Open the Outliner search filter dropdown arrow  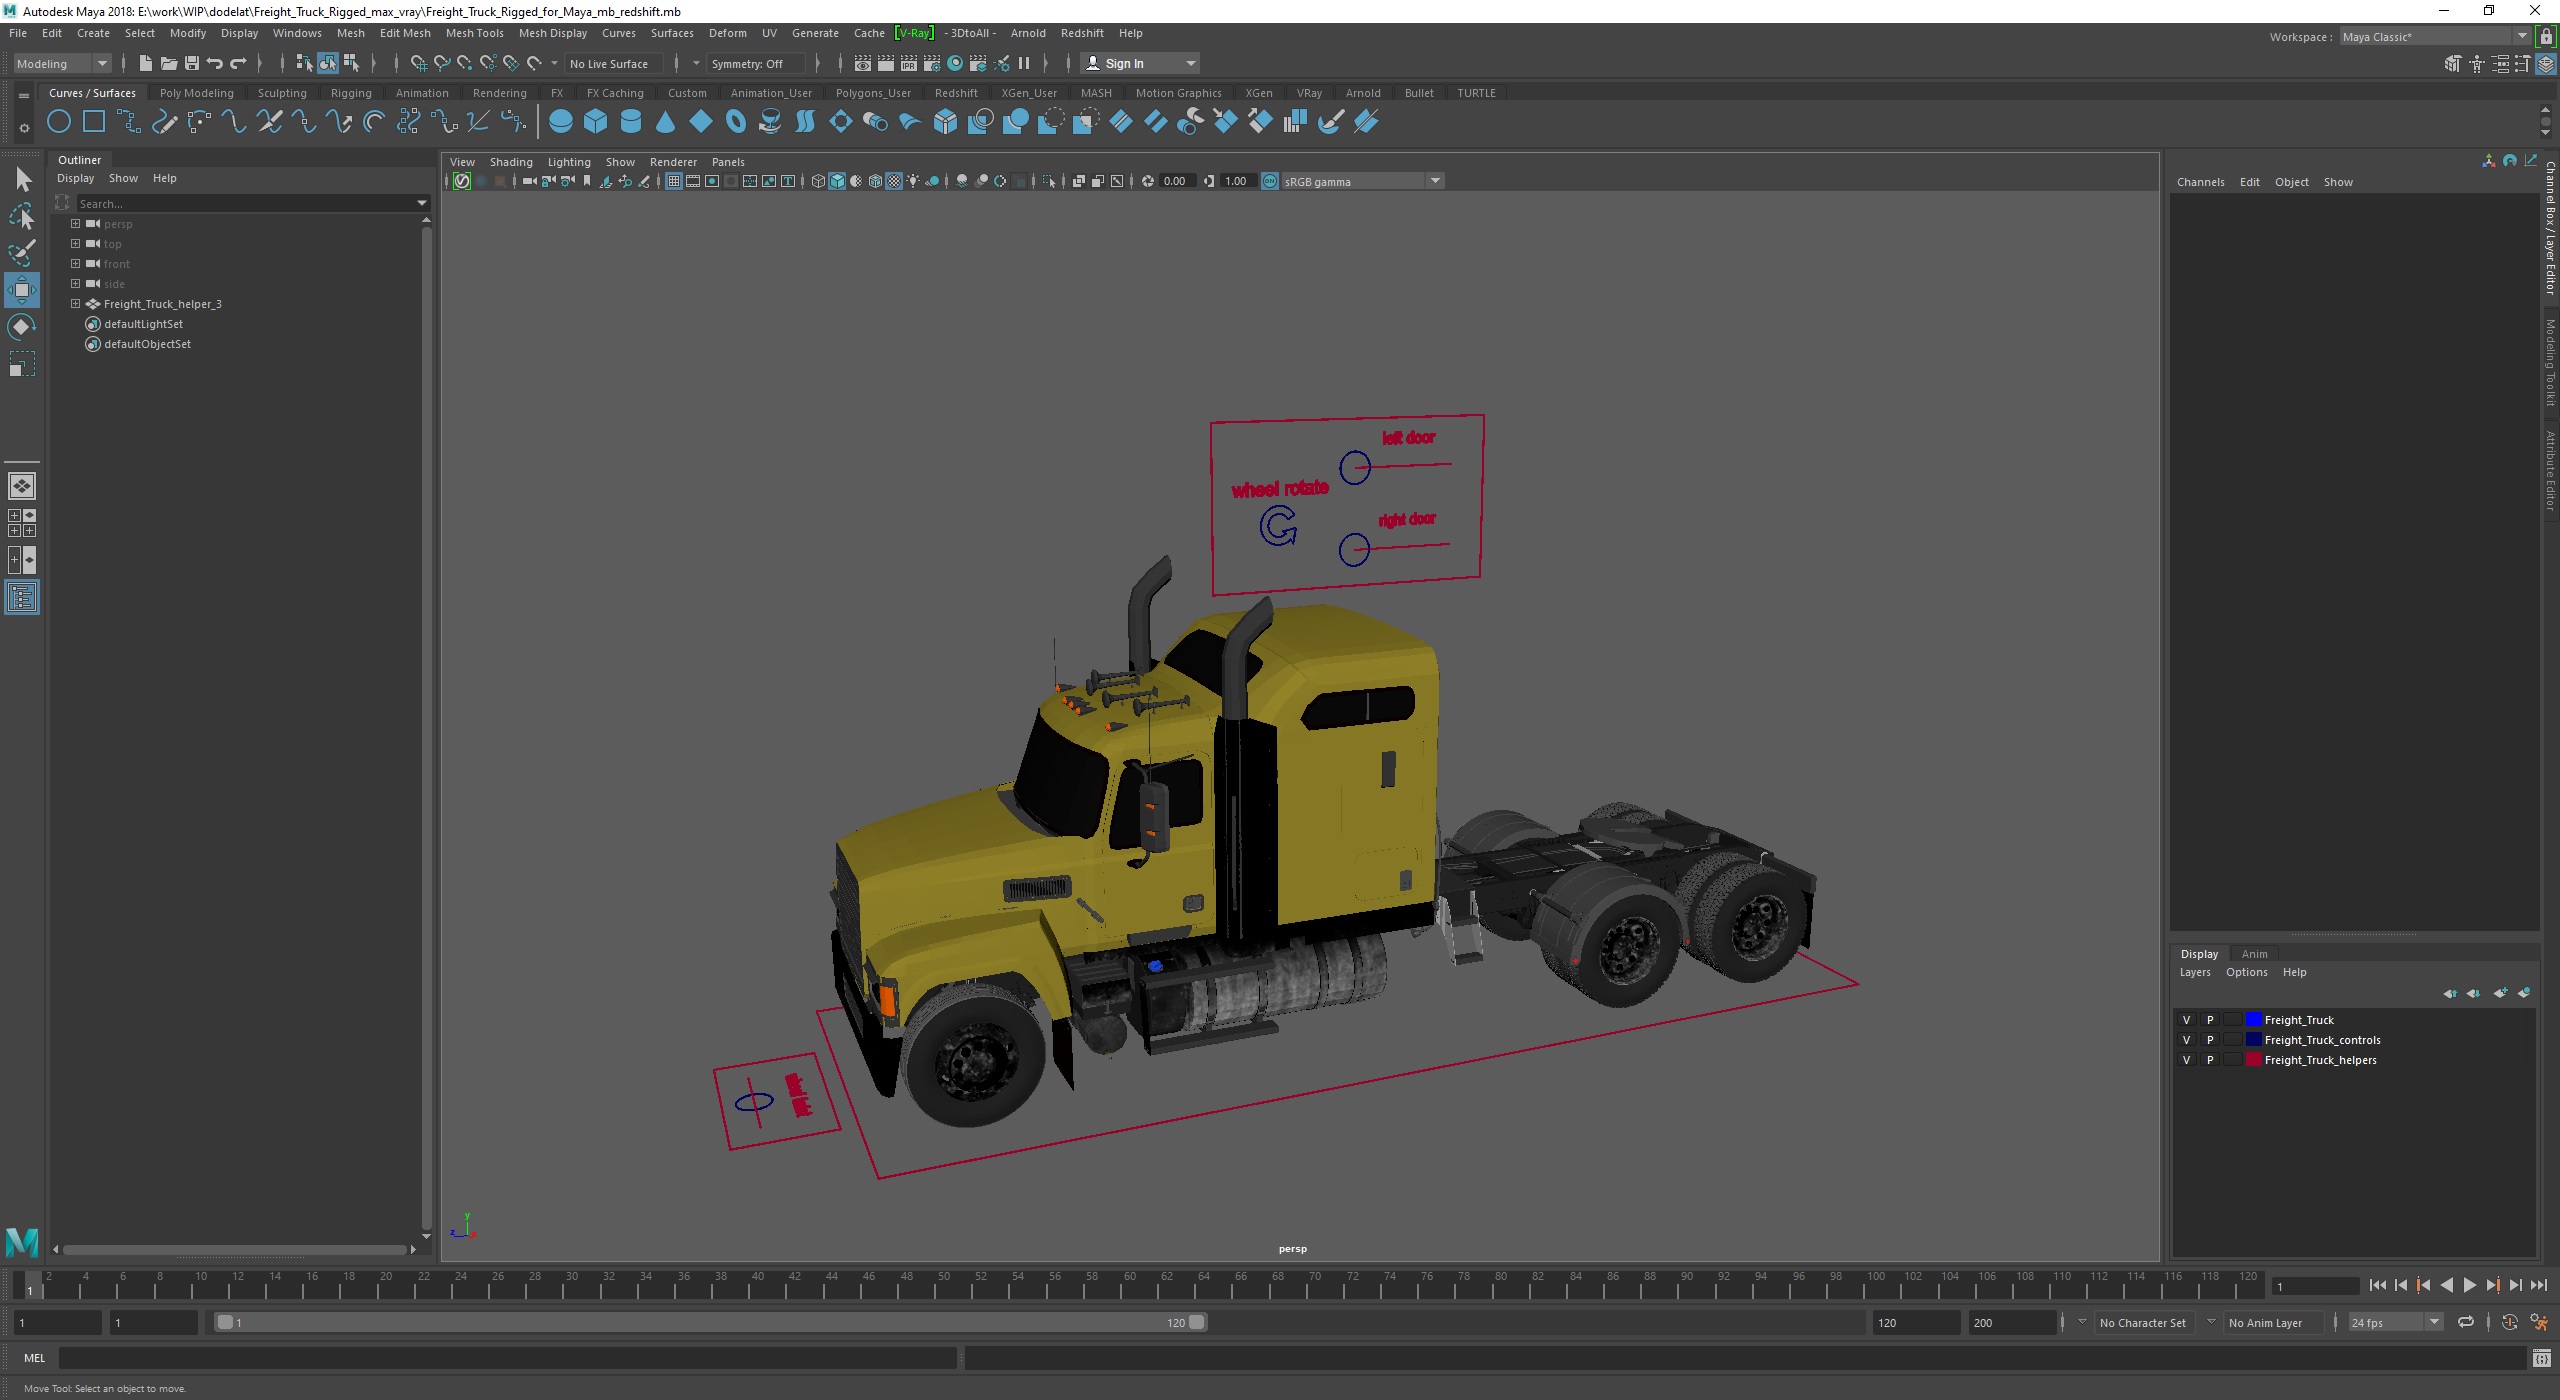tap(421, 203)
